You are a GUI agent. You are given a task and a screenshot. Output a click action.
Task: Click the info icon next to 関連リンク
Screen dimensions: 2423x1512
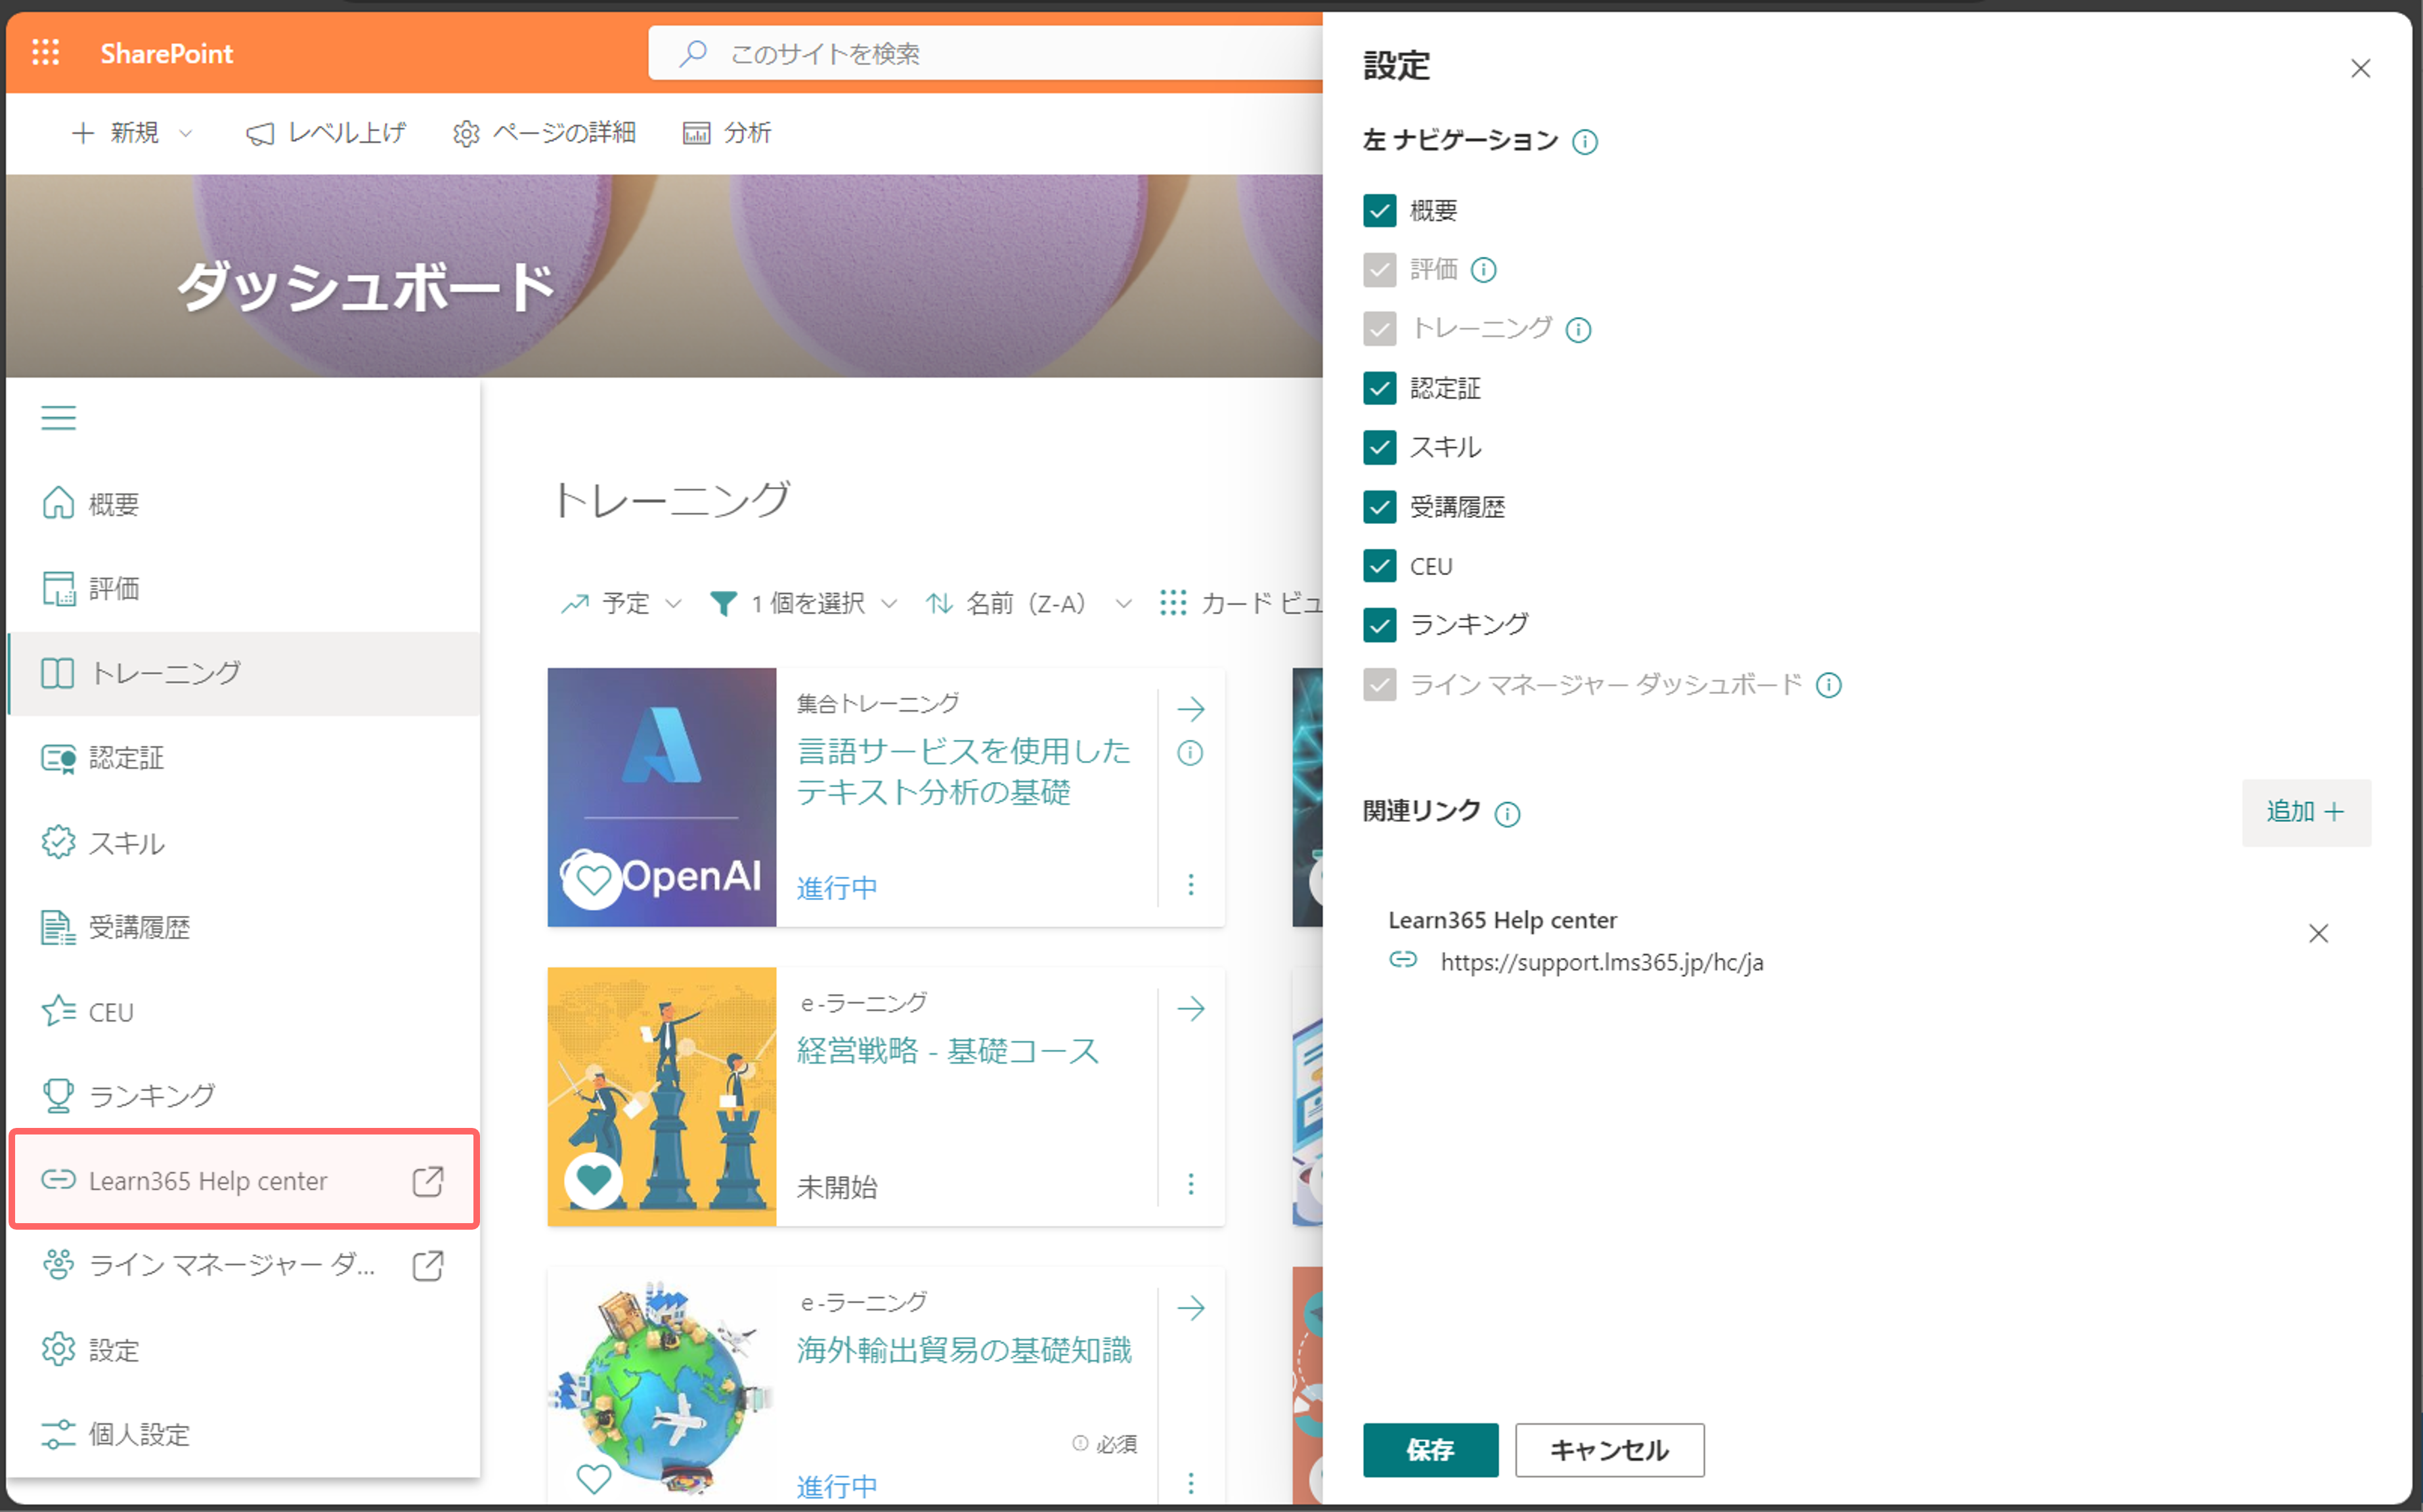coord(1507,814)
